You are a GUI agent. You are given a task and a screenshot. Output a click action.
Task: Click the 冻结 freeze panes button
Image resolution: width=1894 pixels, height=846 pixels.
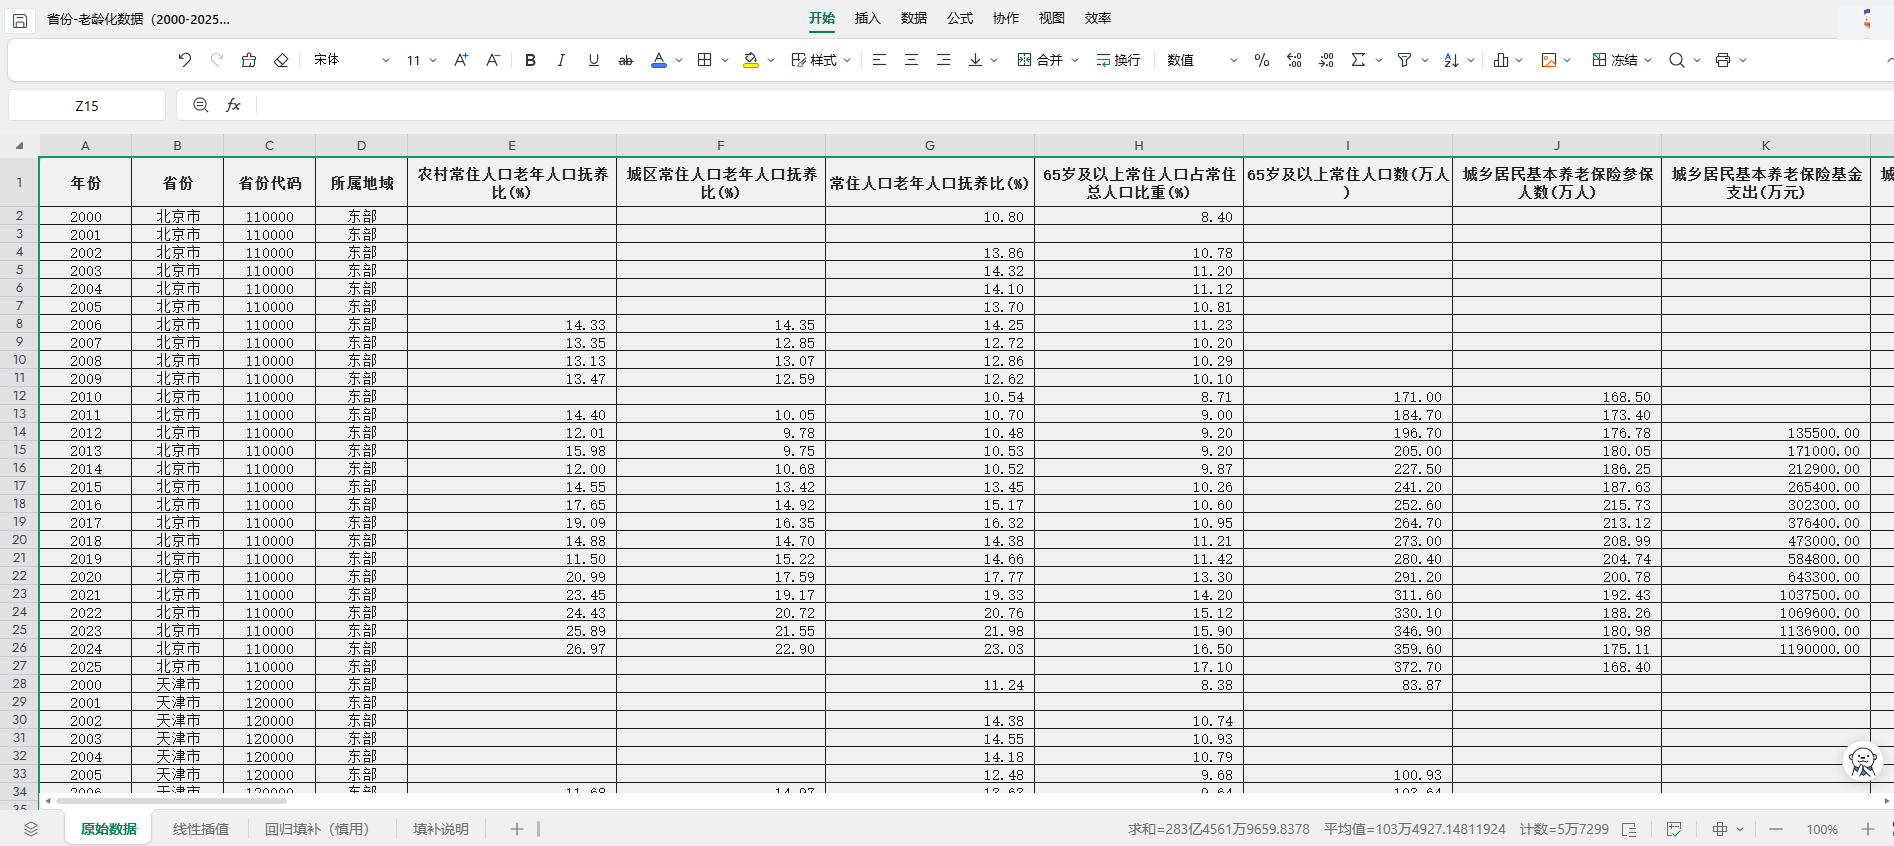pyautogui.click(x=1615, y=60)
